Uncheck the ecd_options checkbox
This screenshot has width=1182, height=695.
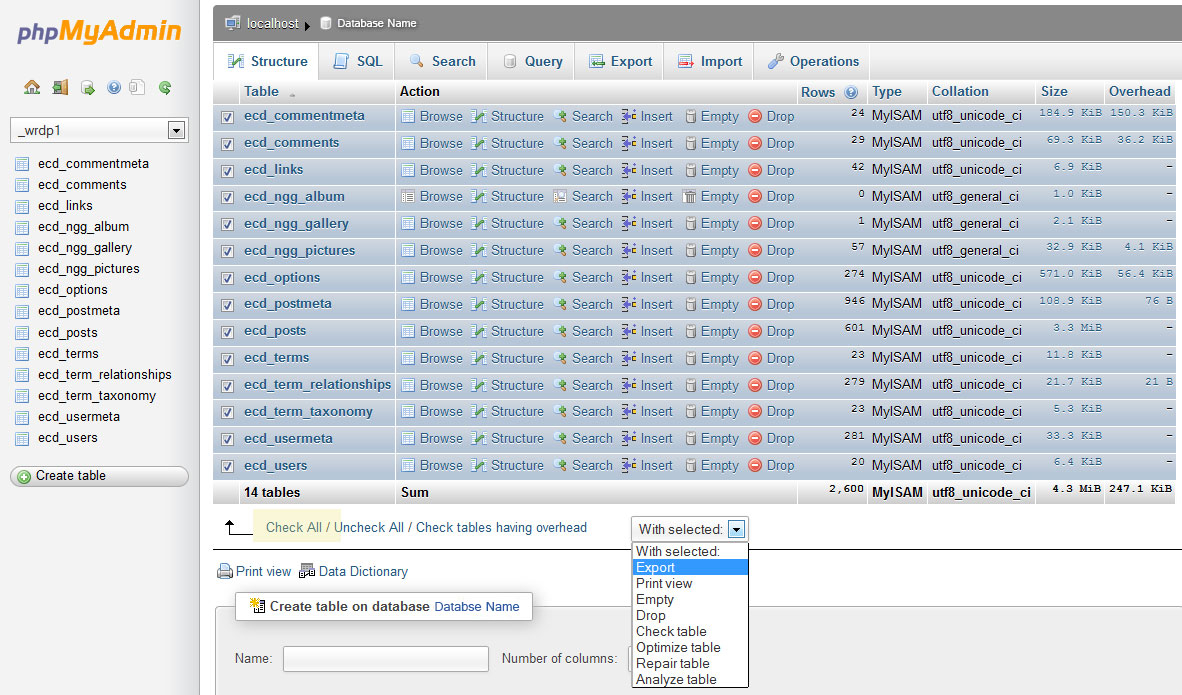point(228,278)
